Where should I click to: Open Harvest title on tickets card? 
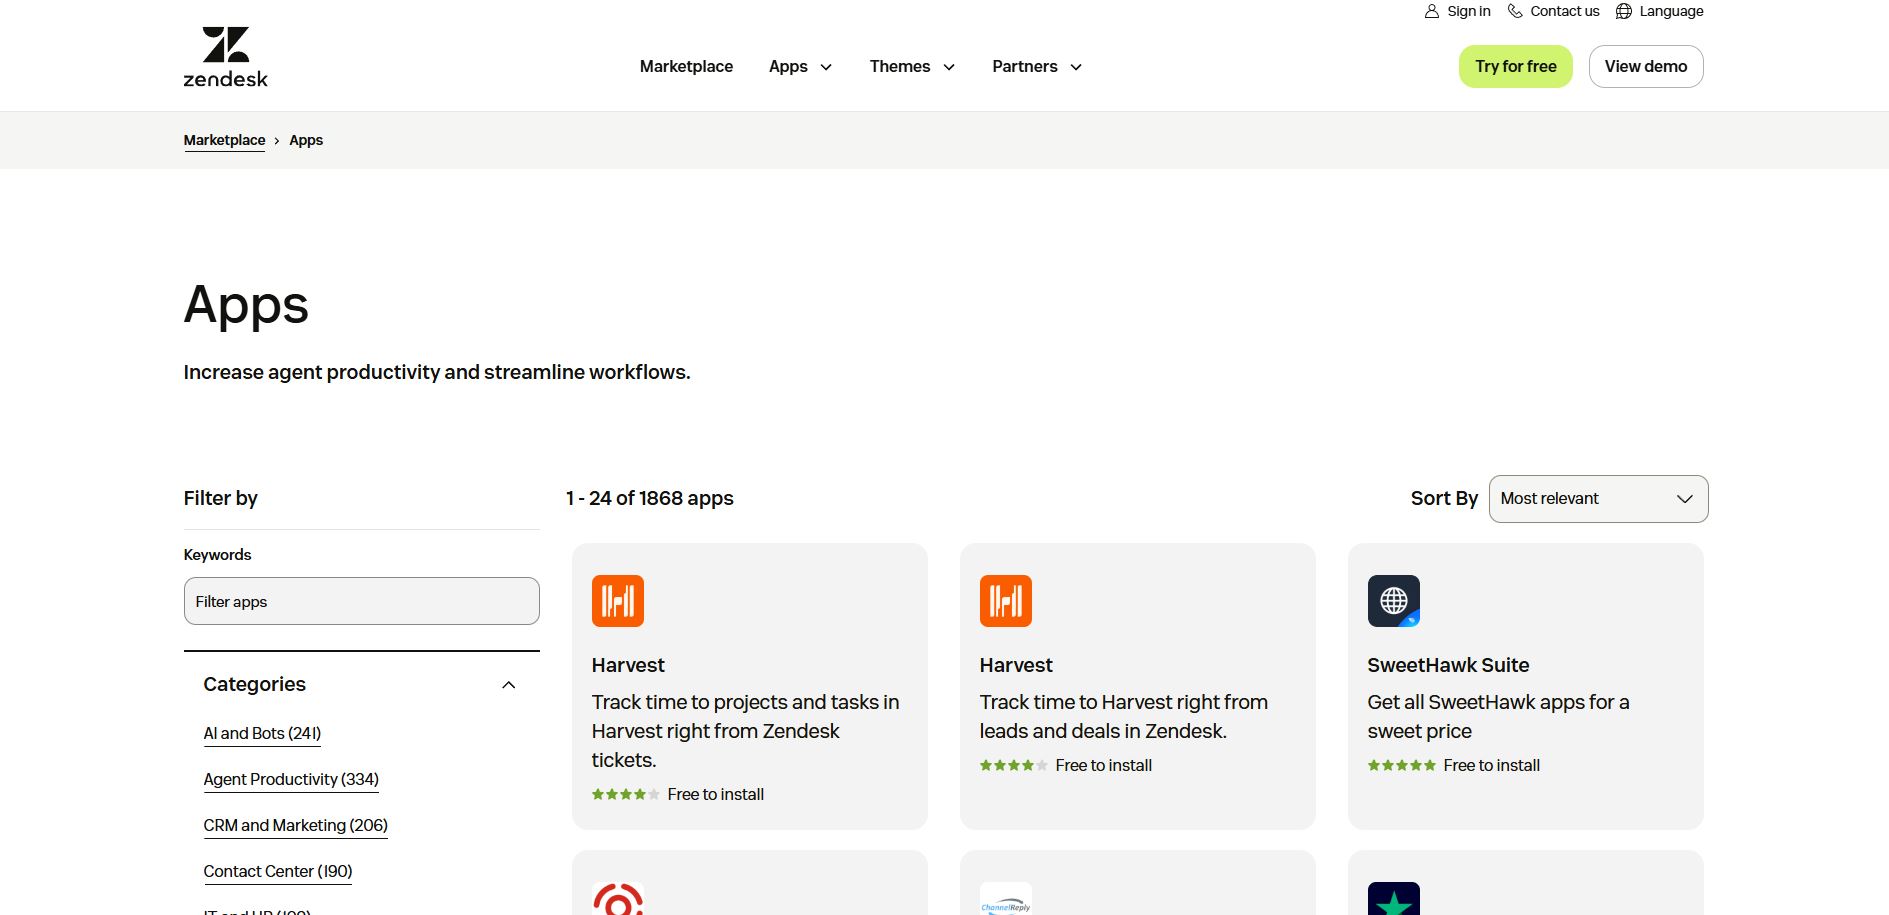(x=628, y=665)
